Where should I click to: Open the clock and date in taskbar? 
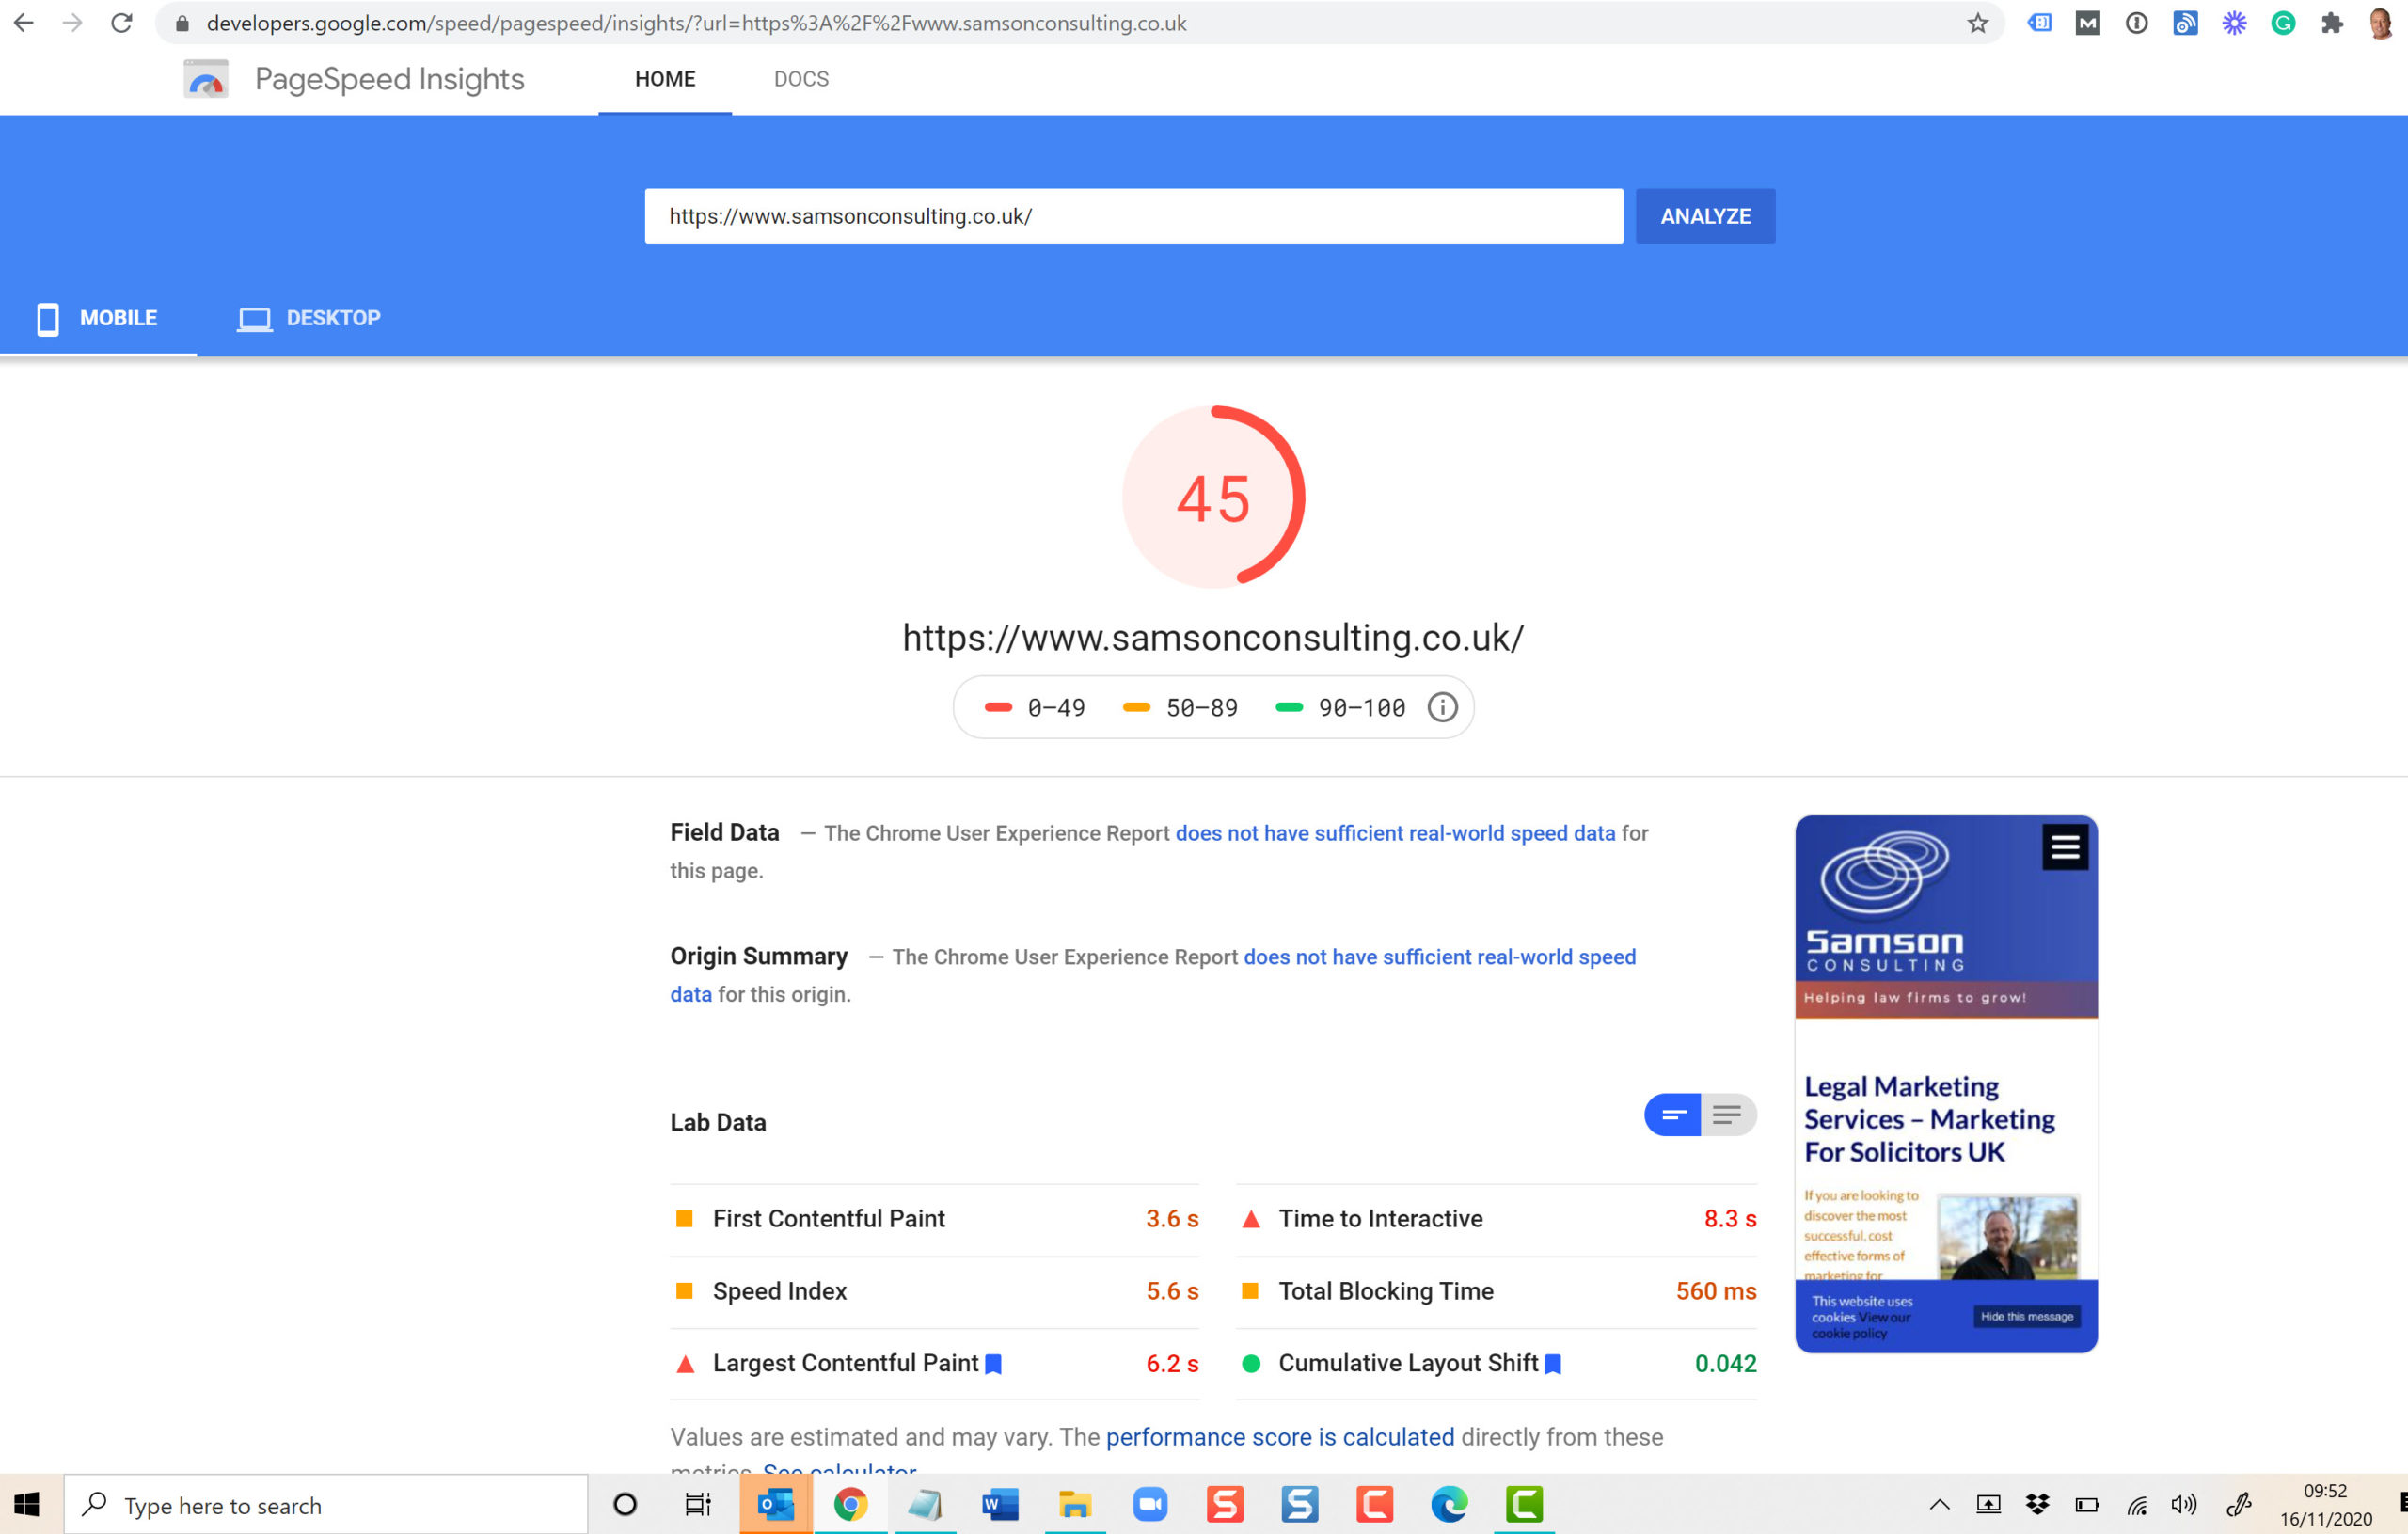coord(2325,1504)
